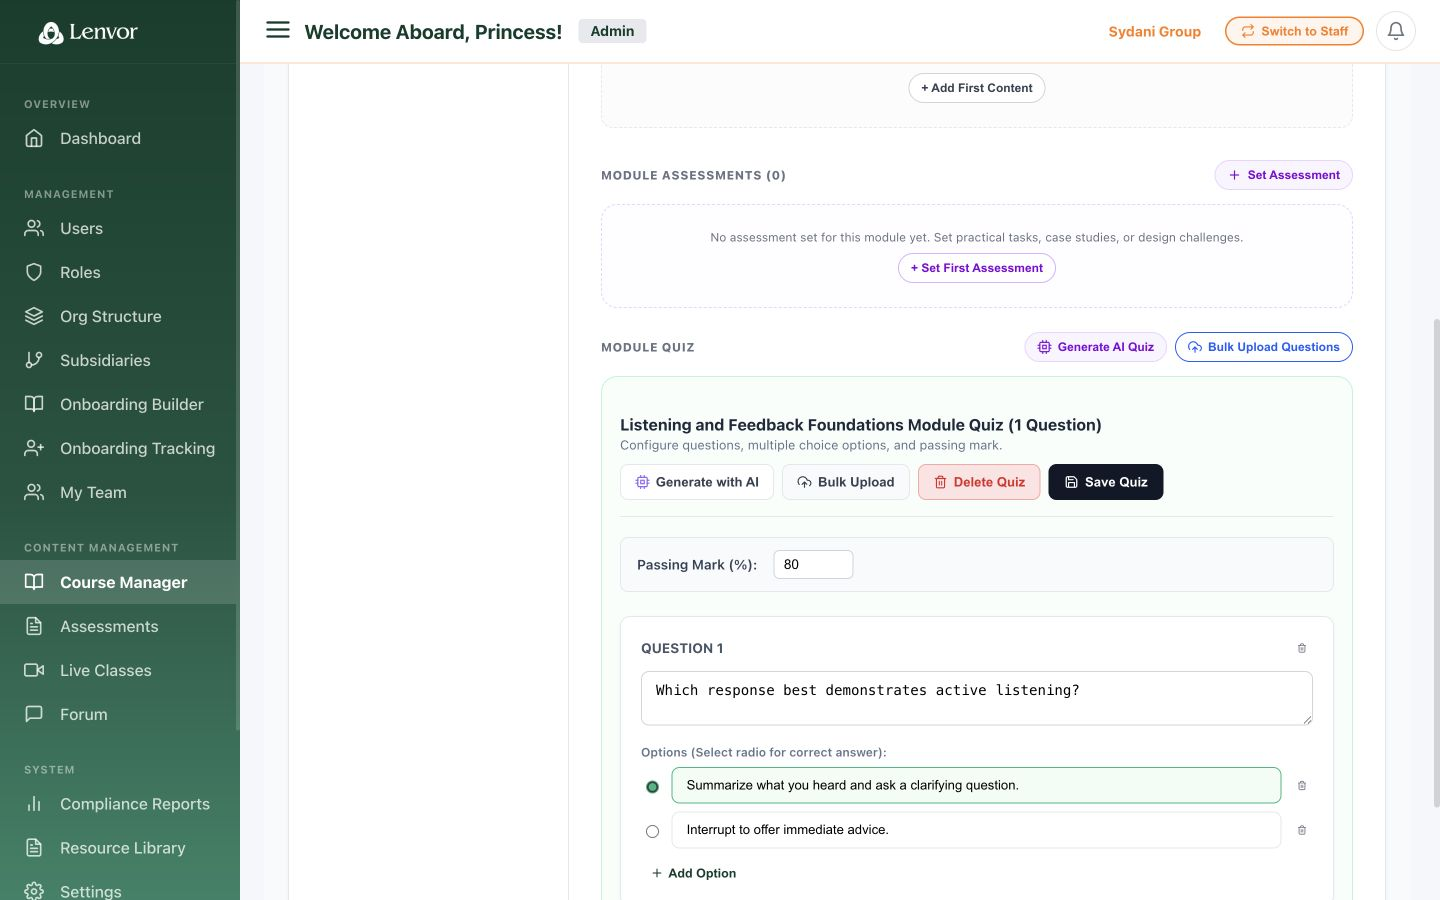Go to Live Classes
Viewport: 1440px width, 900px height.
click(x=119, y=670)
